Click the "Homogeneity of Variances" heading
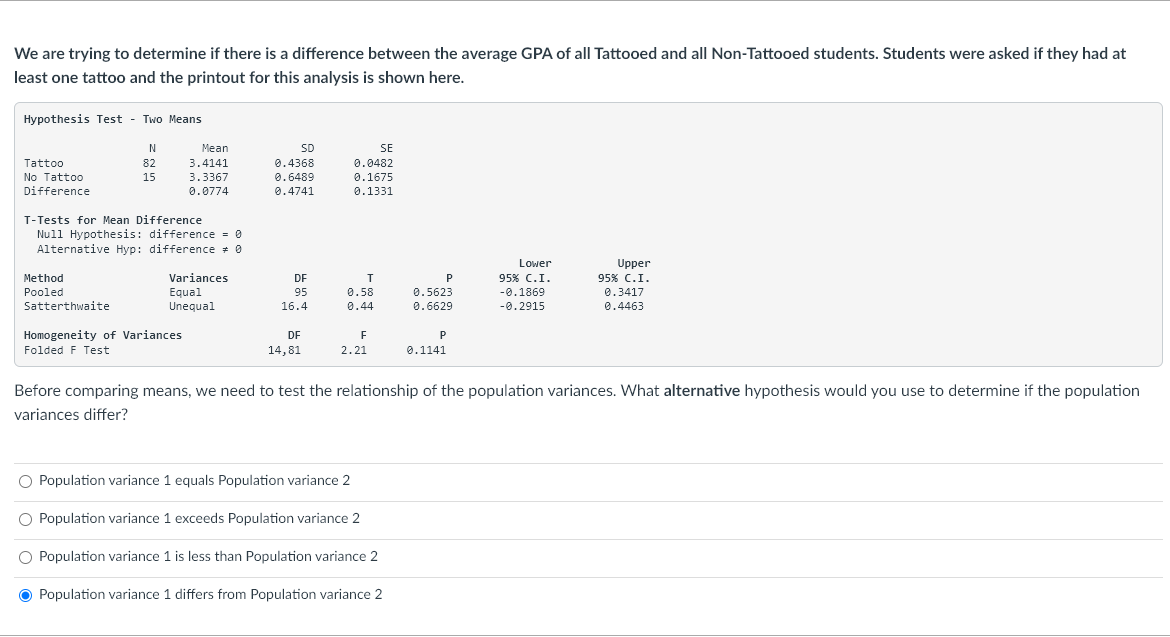 point(102,335)
